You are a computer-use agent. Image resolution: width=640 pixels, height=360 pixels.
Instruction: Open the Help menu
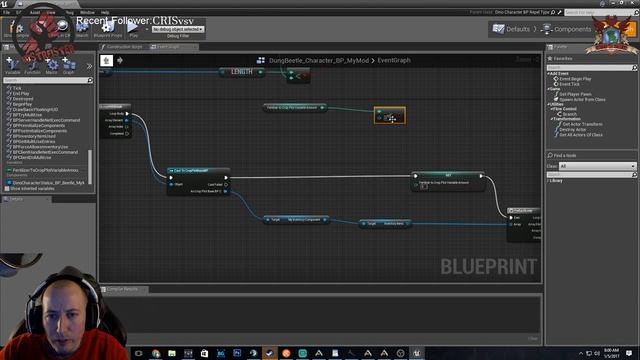pos(105,13)
